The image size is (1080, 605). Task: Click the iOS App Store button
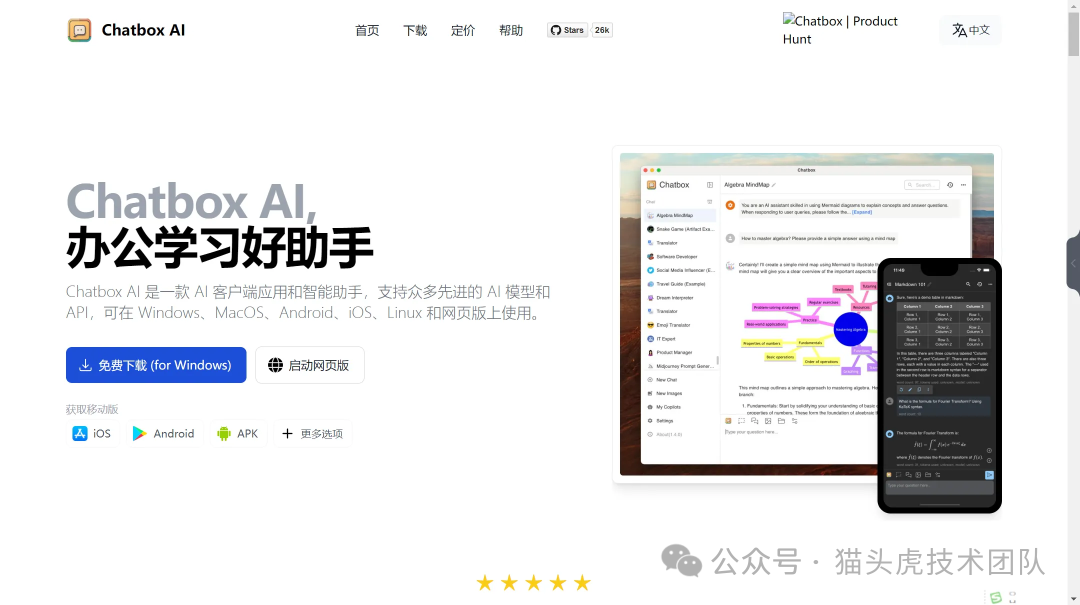click(92, 433)
